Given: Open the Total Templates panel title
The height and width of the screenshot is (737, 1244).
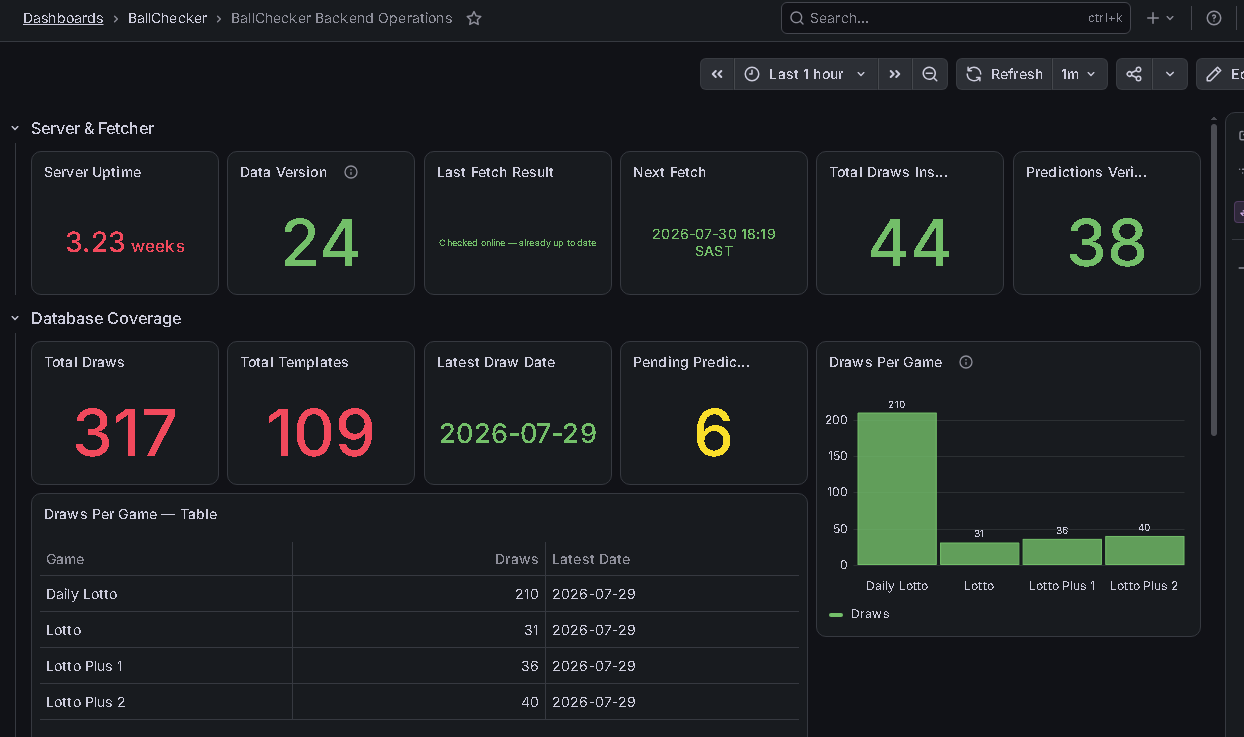Looking at the screenshot, I should [x=294, y=362].
